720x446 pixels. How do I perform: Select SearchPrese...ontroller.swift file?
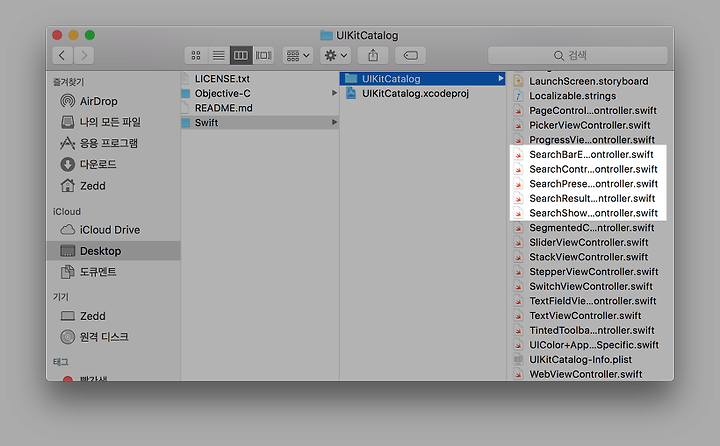[590, 184]
